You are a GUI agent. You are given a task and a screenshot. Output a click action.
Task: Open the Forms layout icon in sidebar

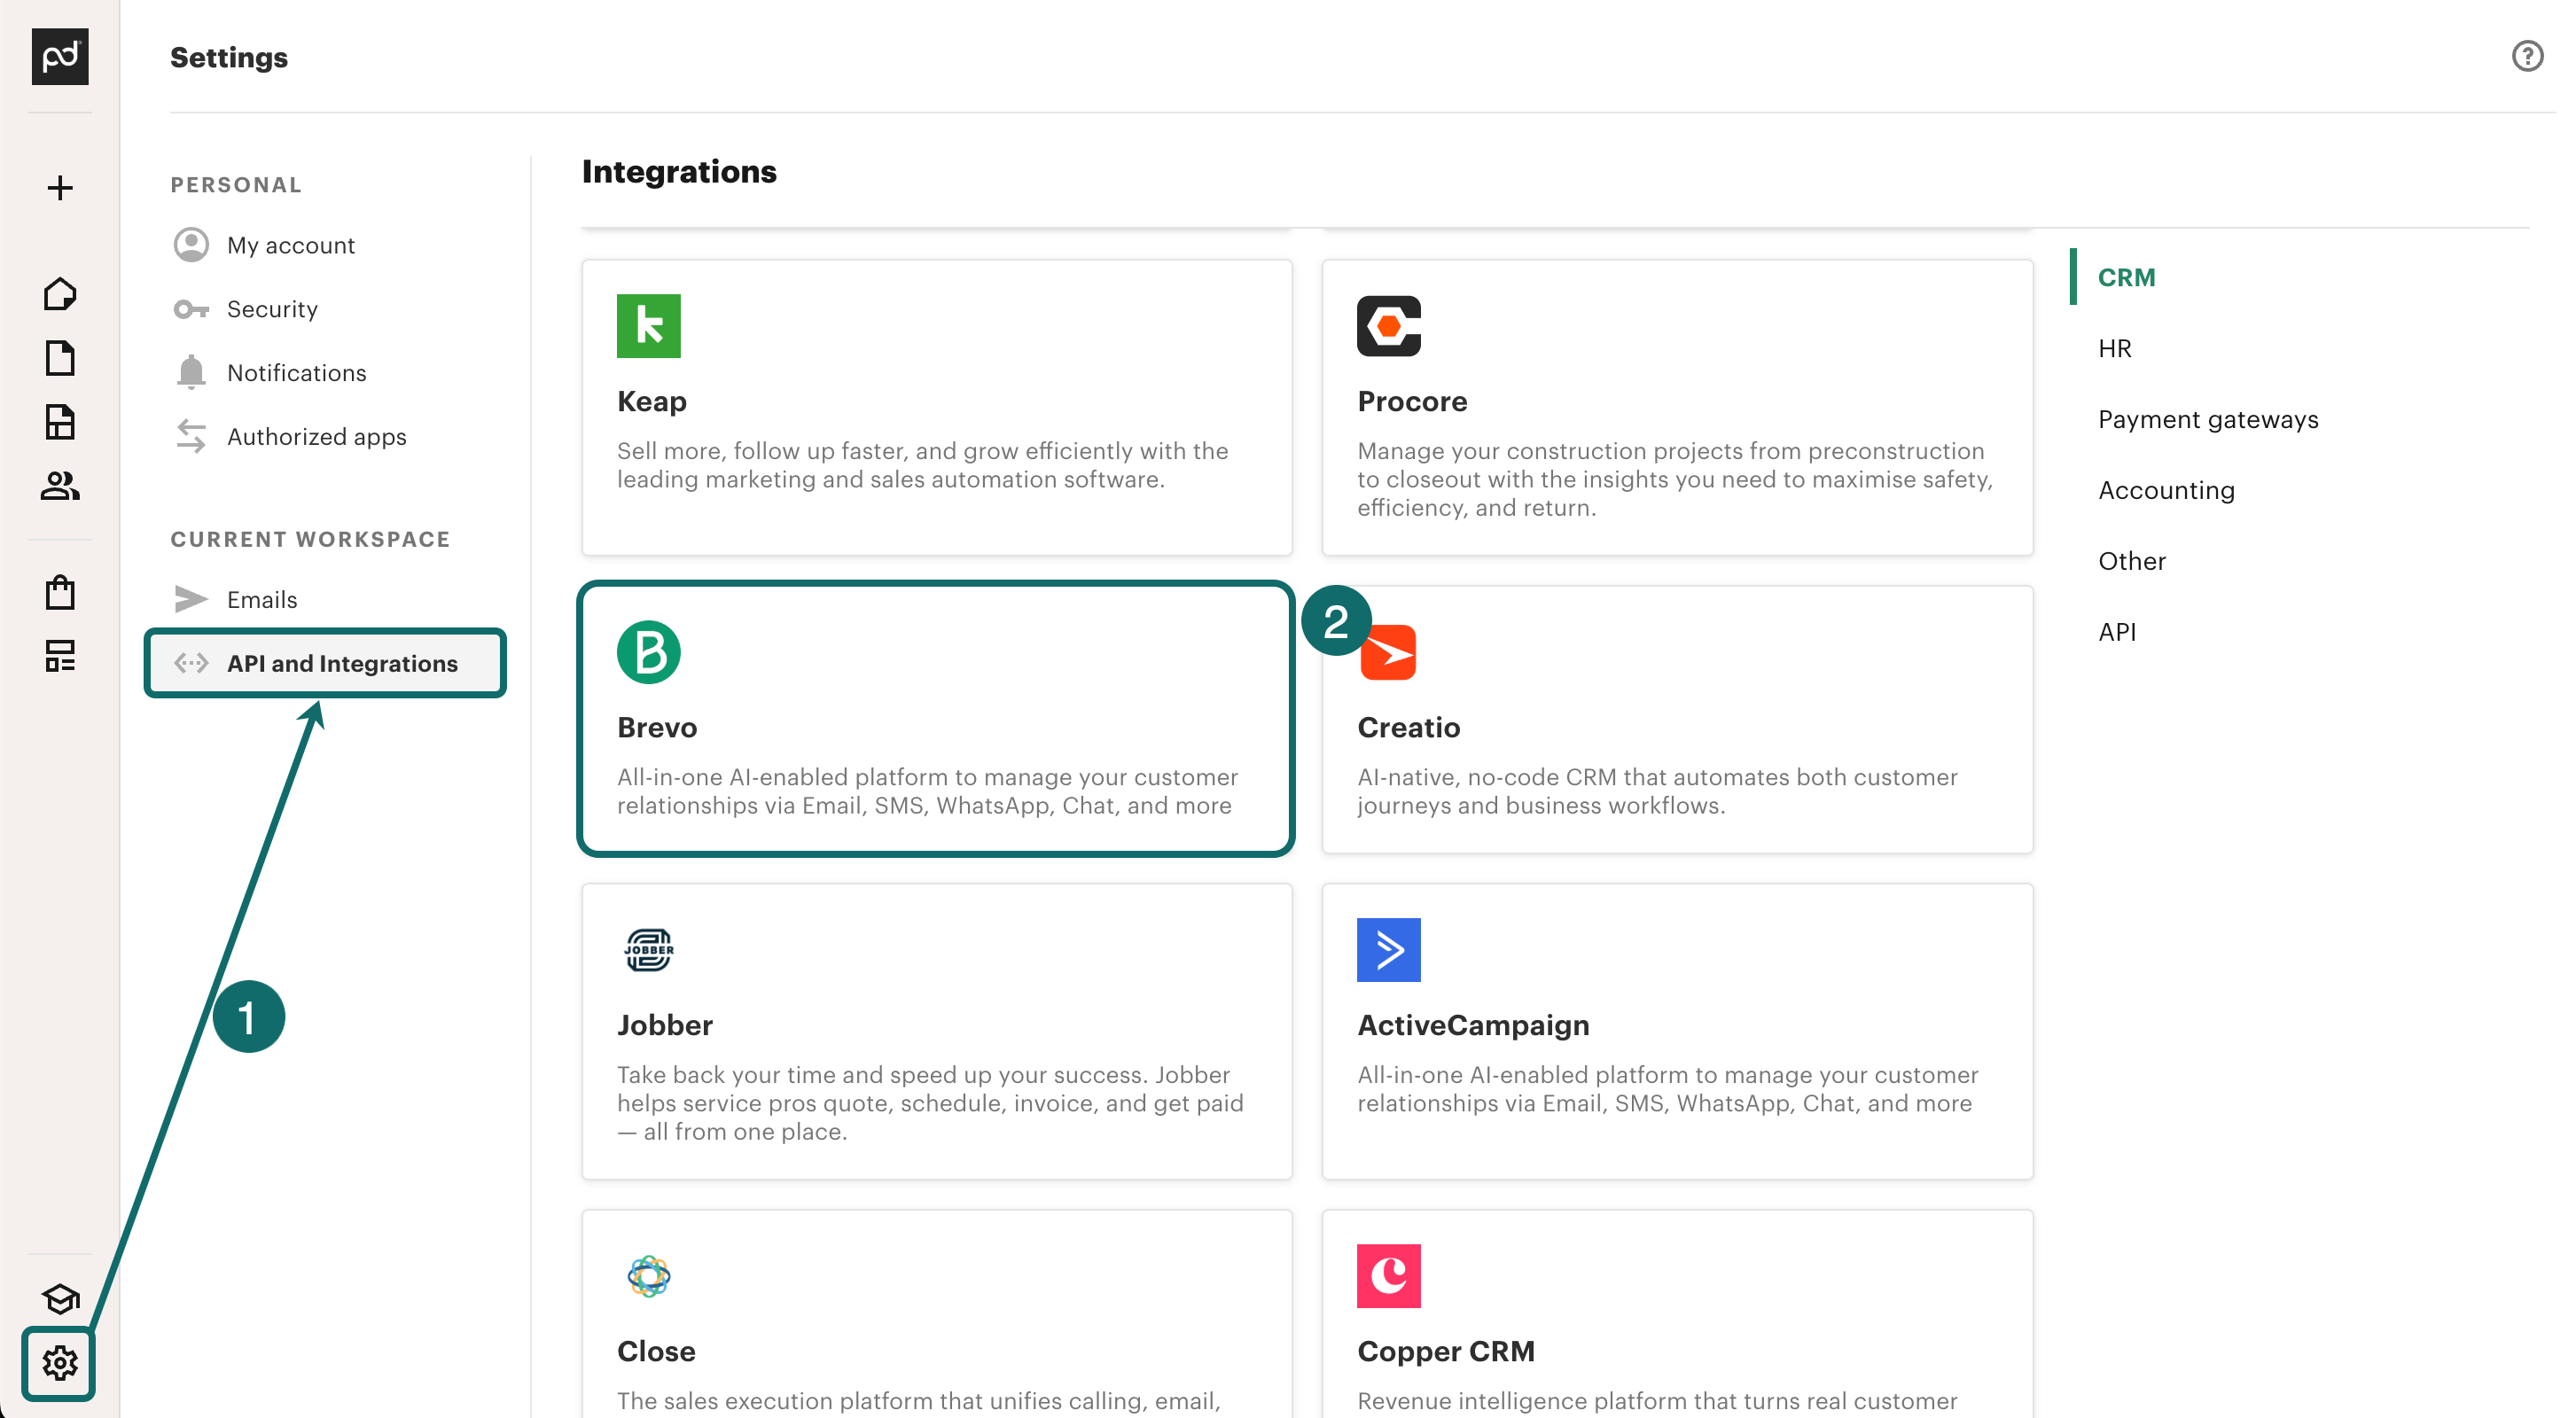[x=60, y=656]
